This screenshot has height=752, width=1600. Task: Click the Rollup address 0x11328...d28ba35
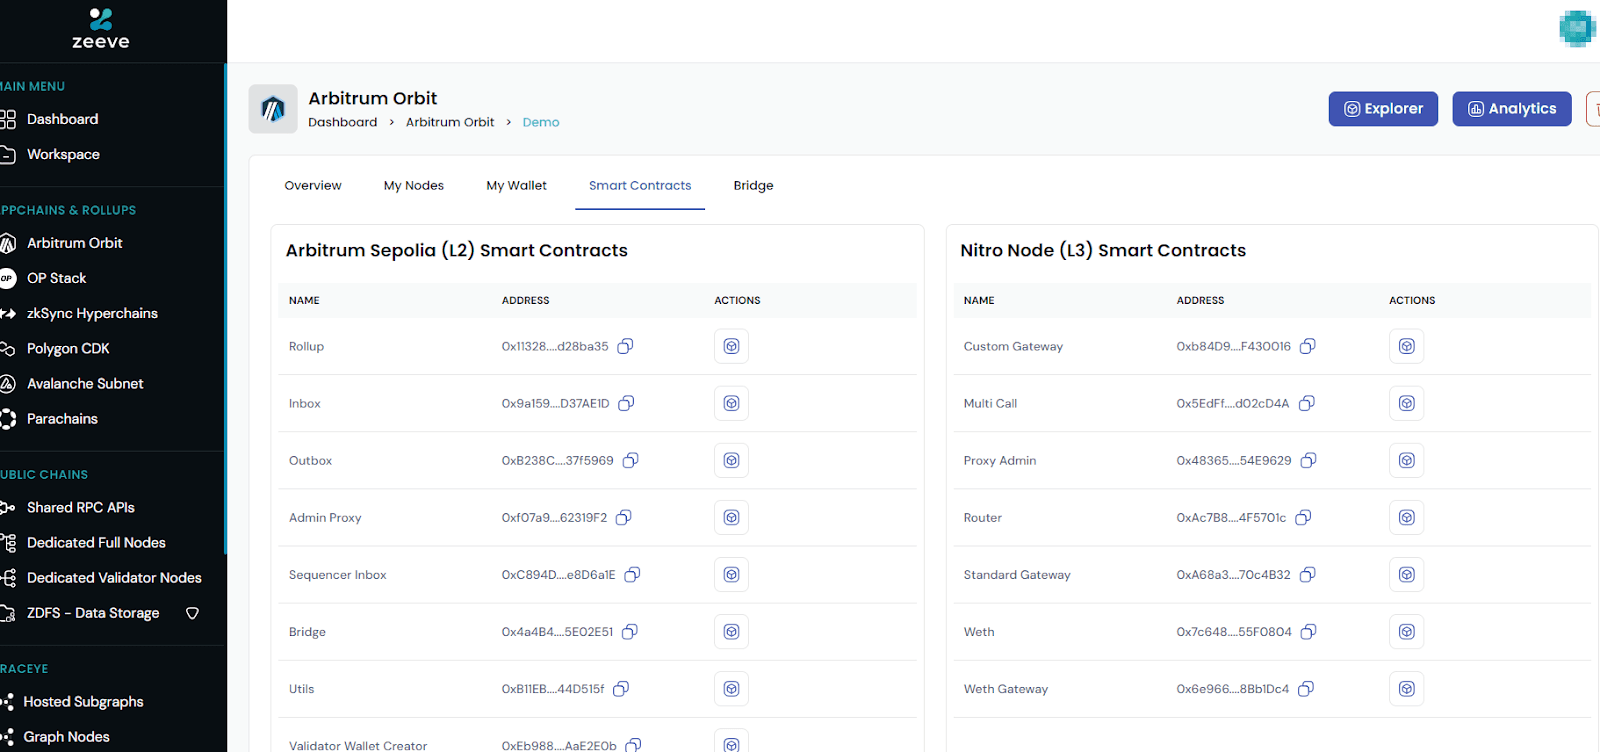coord(555,346)
